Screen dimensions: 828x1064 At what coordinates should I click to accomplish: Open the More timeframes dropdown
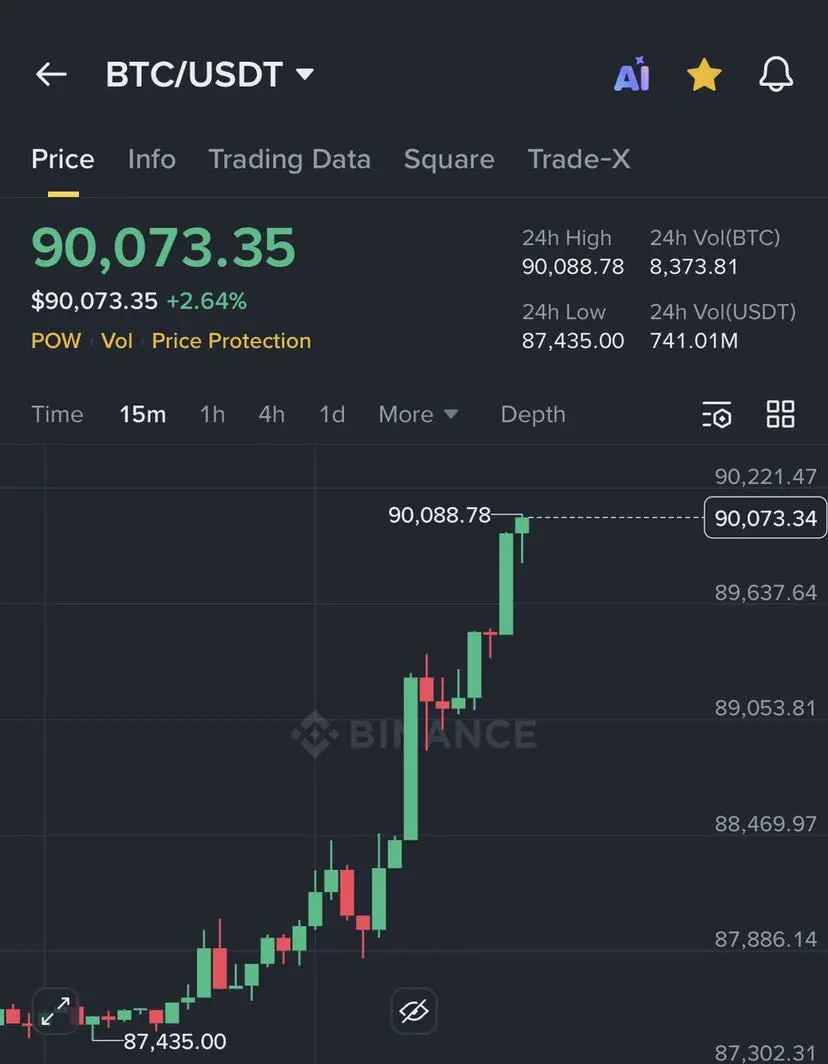[x=418, y=414]
